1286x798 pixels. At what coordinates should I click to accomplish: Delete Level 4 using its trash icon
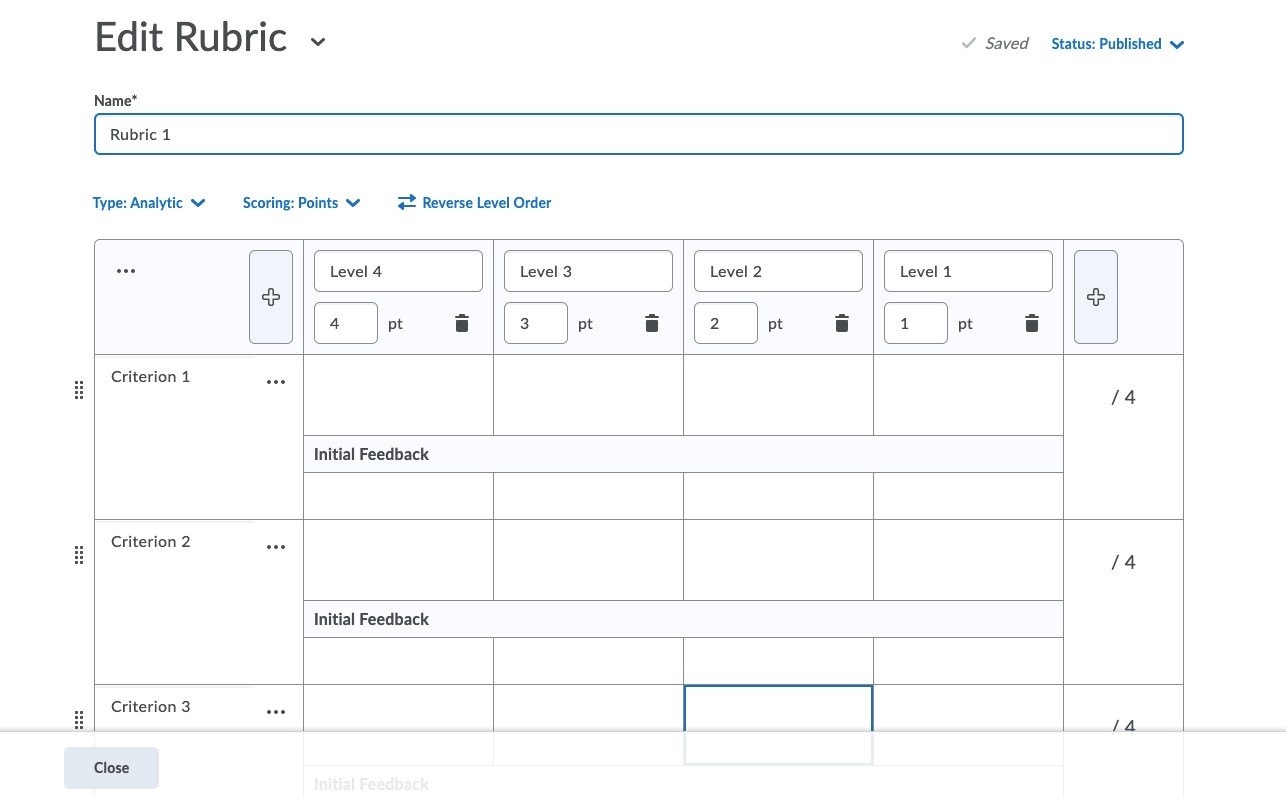point(462,323)
